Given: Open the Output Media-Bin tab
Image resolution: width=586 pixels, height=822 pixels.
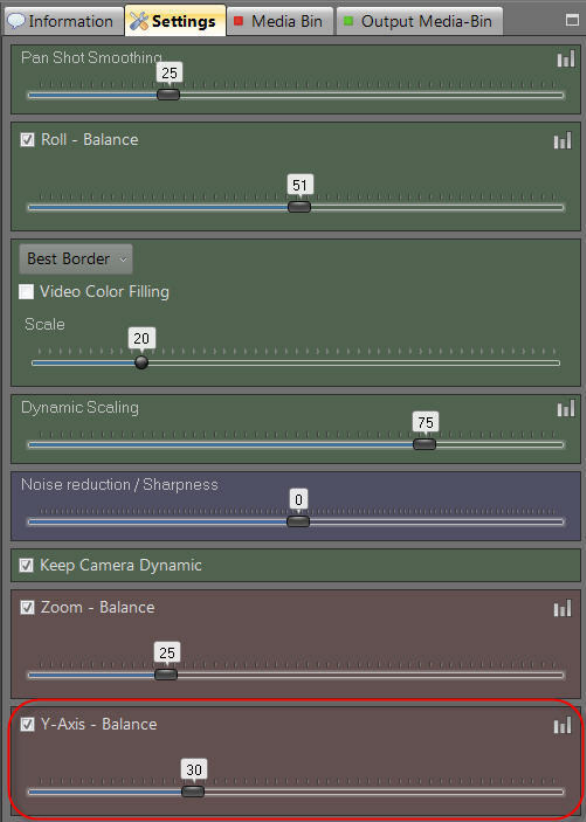Looking at the screenshot, I should point(419,21).
